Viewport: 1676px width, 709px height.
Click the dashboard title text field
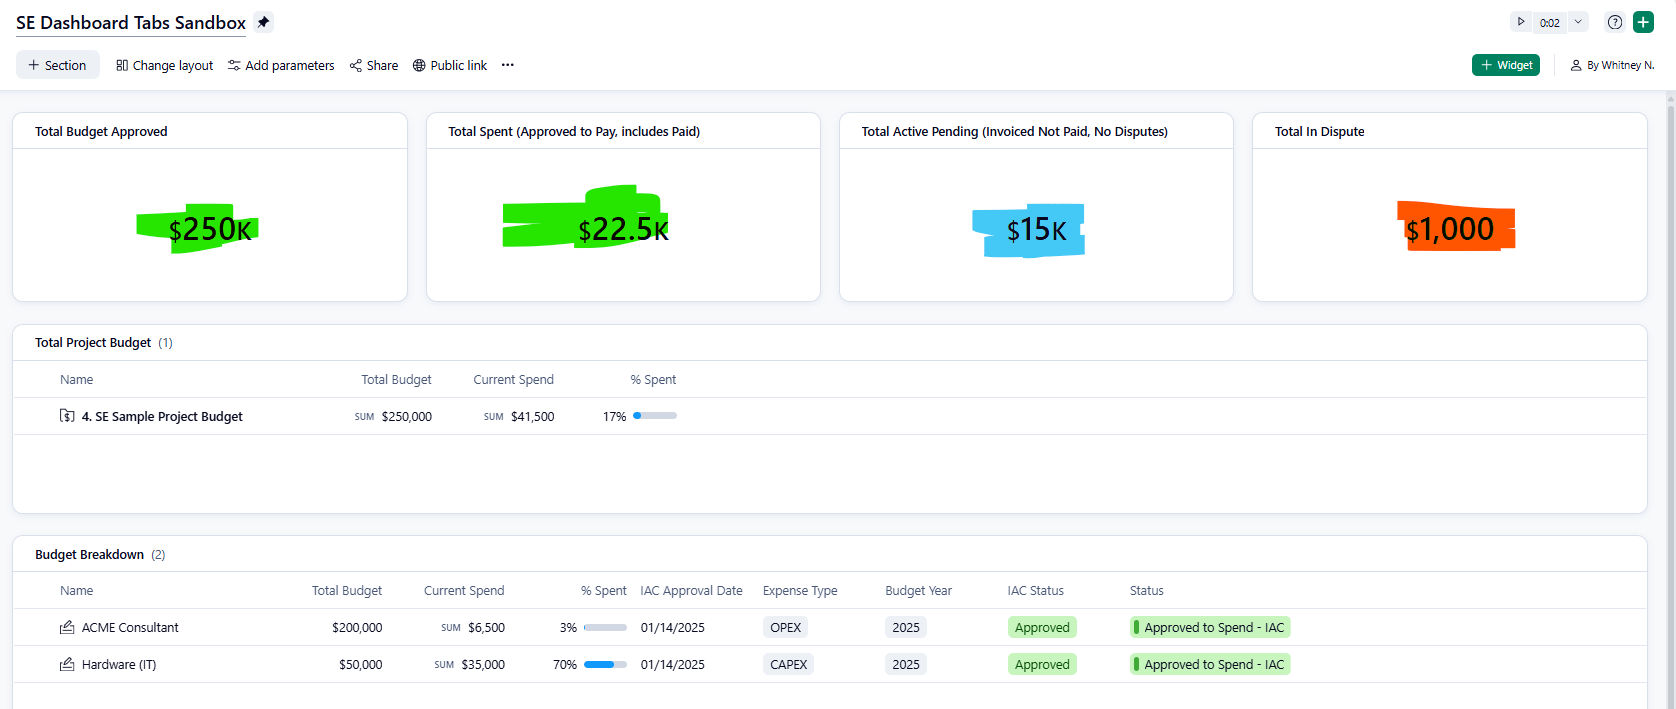[131, 23]
